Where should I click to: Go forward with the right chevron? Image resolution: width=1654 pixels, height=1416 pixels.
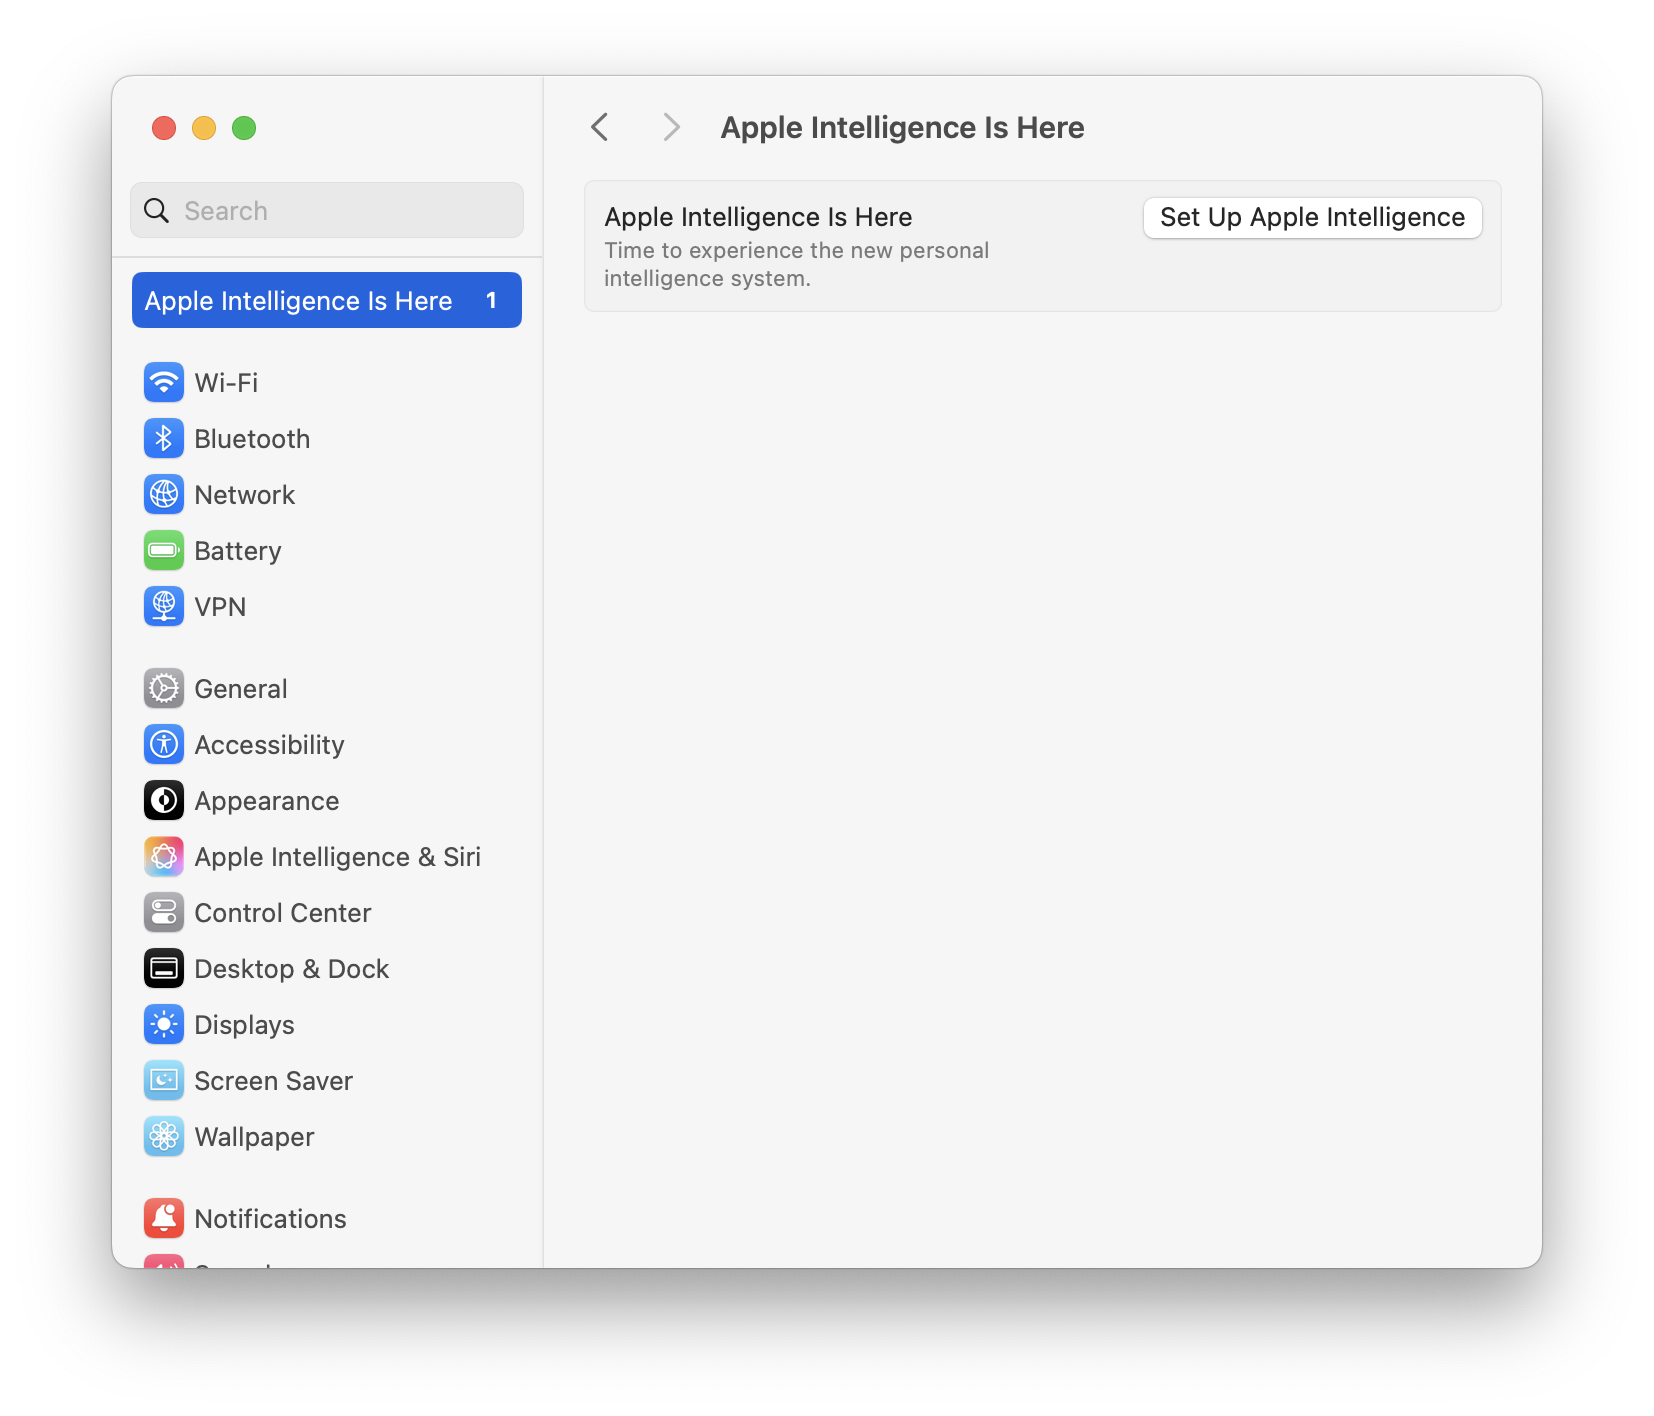tap(672, 127)
